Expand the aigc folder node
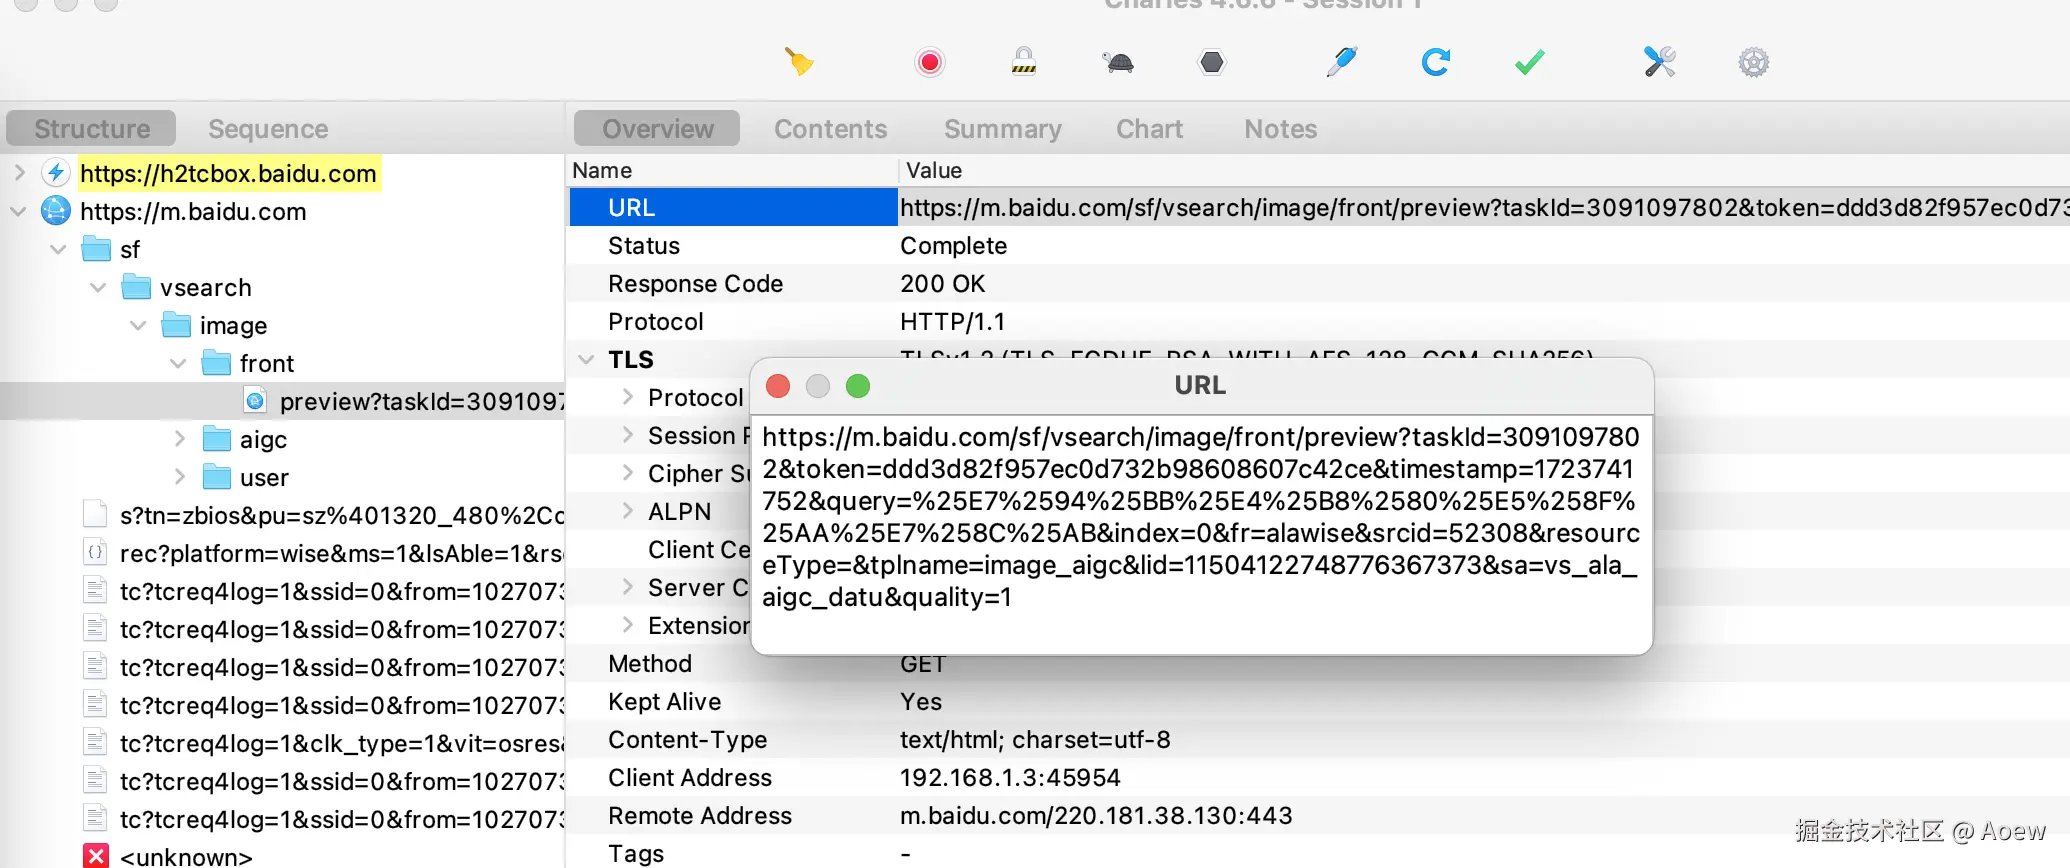The image size is (2070, 868). pyautogui.click(x=180, y=439)
